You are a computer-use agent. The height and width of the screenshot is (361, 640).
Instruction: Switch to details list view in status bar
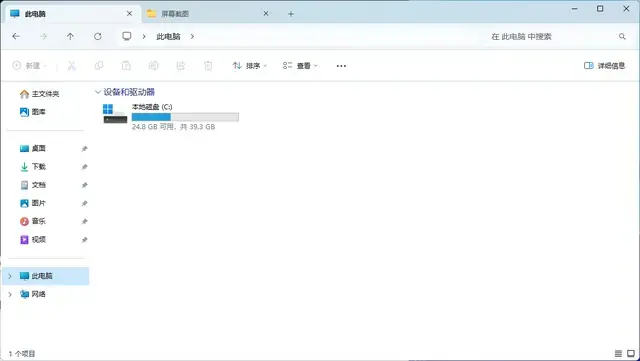click(x=618, y=353)
